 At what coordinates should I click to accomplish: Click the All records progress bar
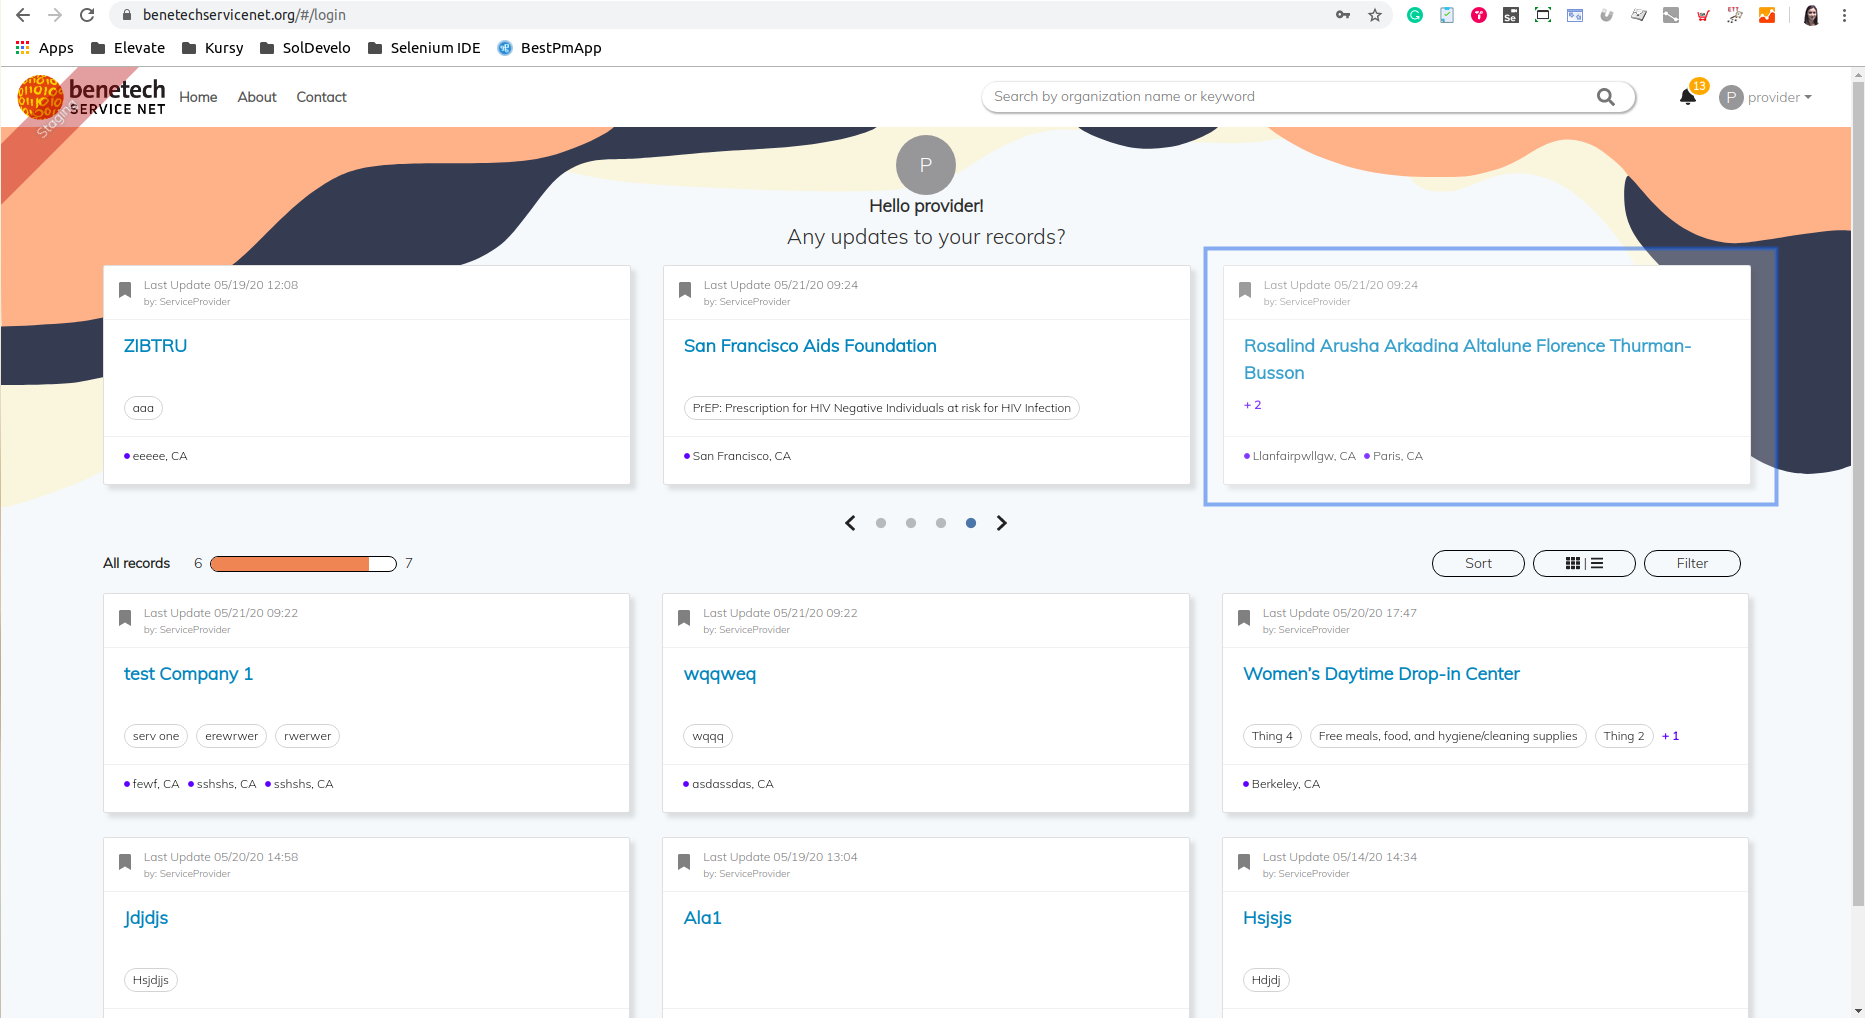[302, 563]
